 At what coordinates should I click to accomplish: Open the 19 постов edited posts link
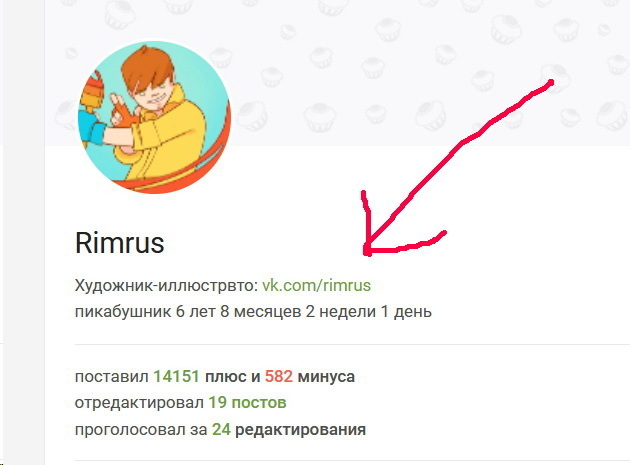click(247, 402)
